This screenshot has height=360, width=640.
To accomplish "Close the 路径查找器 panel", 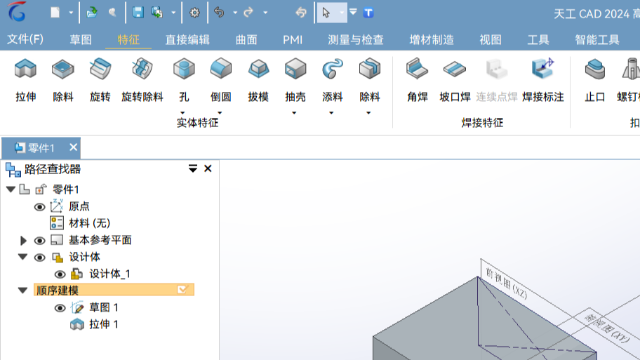I will click(208, 169).
